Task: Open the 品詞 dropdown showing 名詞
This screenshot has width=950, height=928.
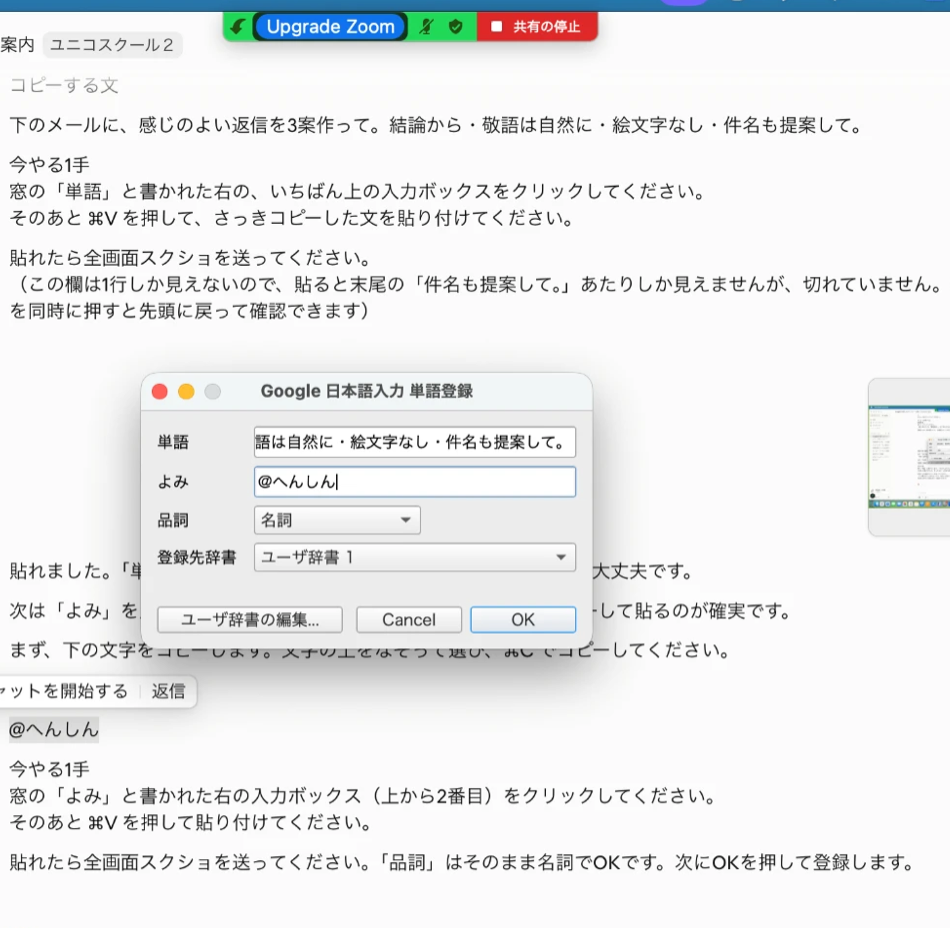Action: click(337, 520)
